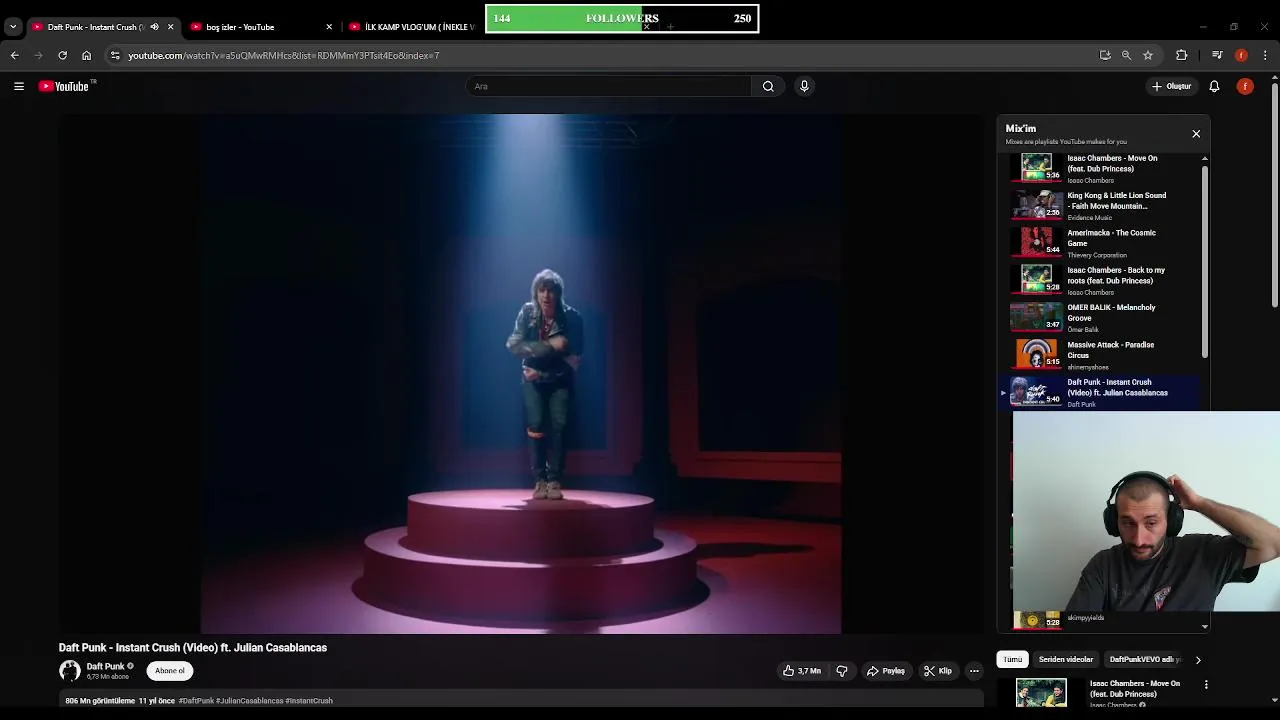Play Amerimacka - The Cosmic Game
This screenshot has height=720, width=1280.
pos(1101,242)
